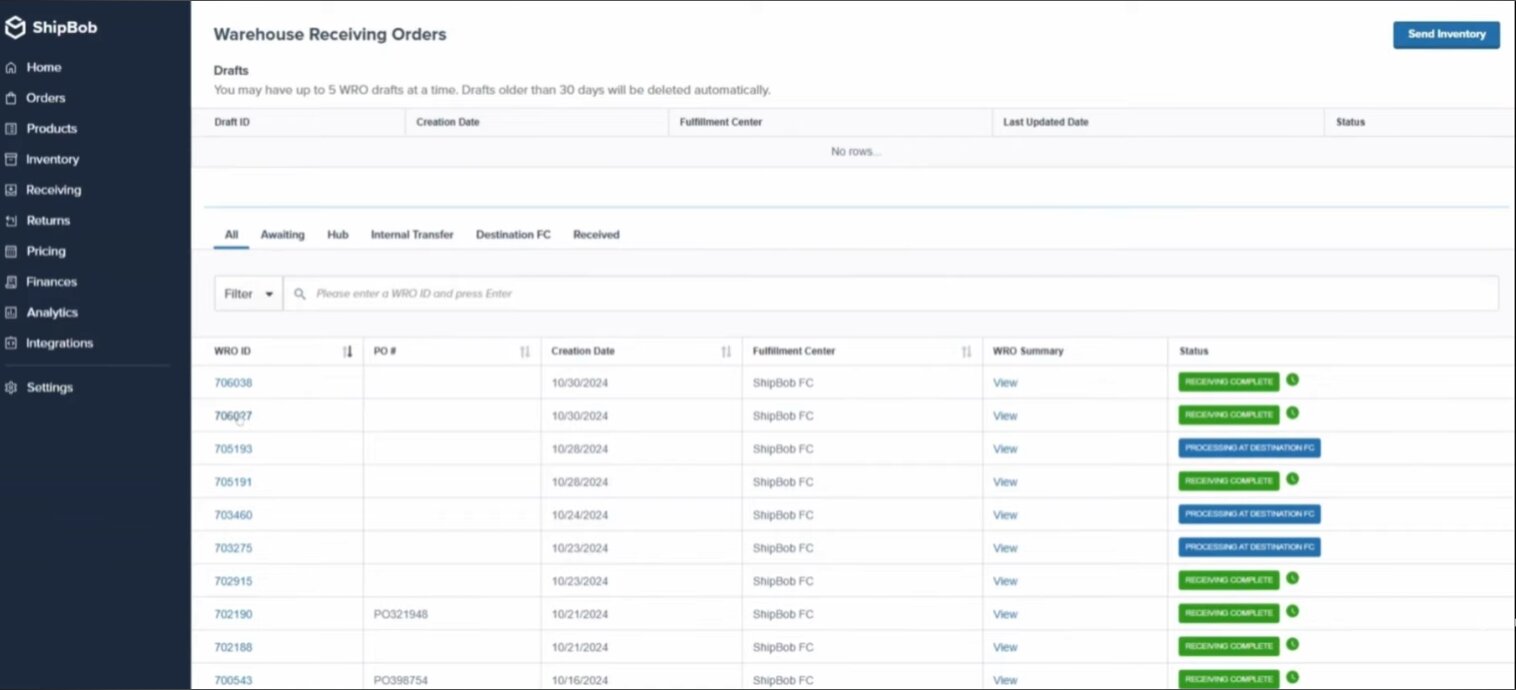Click the Orders sidebar icon
The width and height of the screenshot is (1516, 690).
(11, 98)
